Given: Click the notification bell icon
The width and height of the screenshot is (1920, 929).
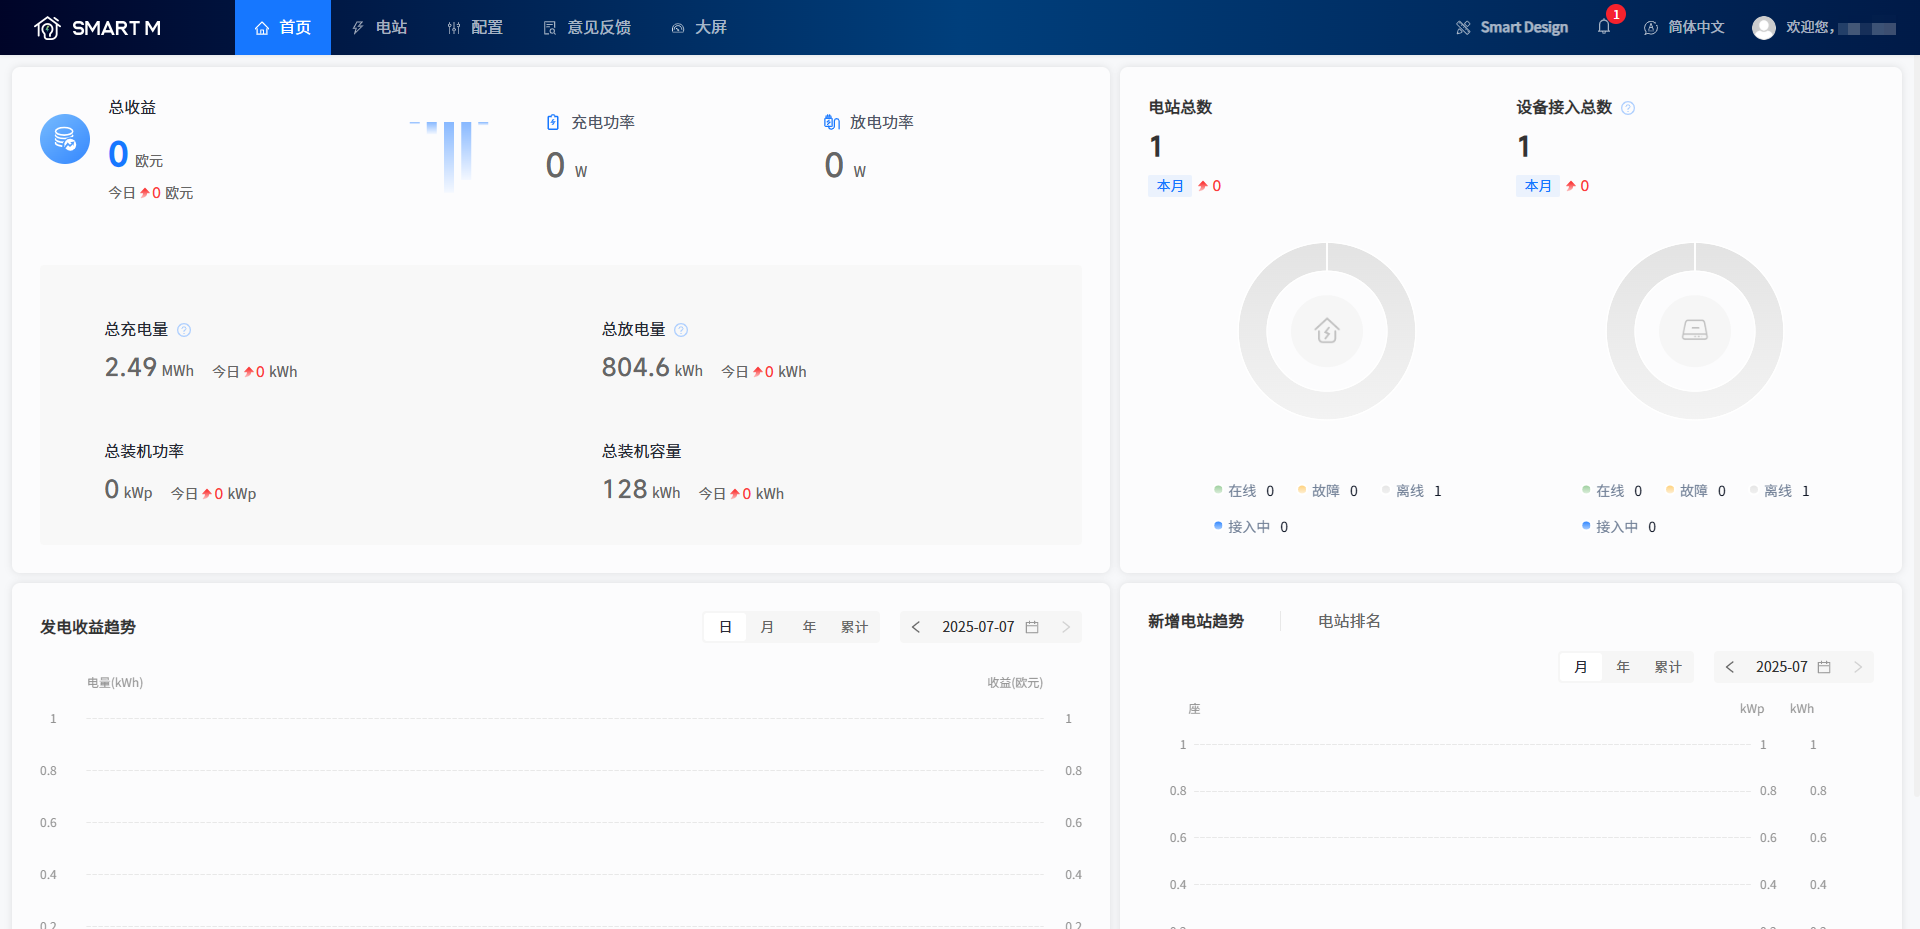Looking at the screenshot, I should tap(1603, 27).
